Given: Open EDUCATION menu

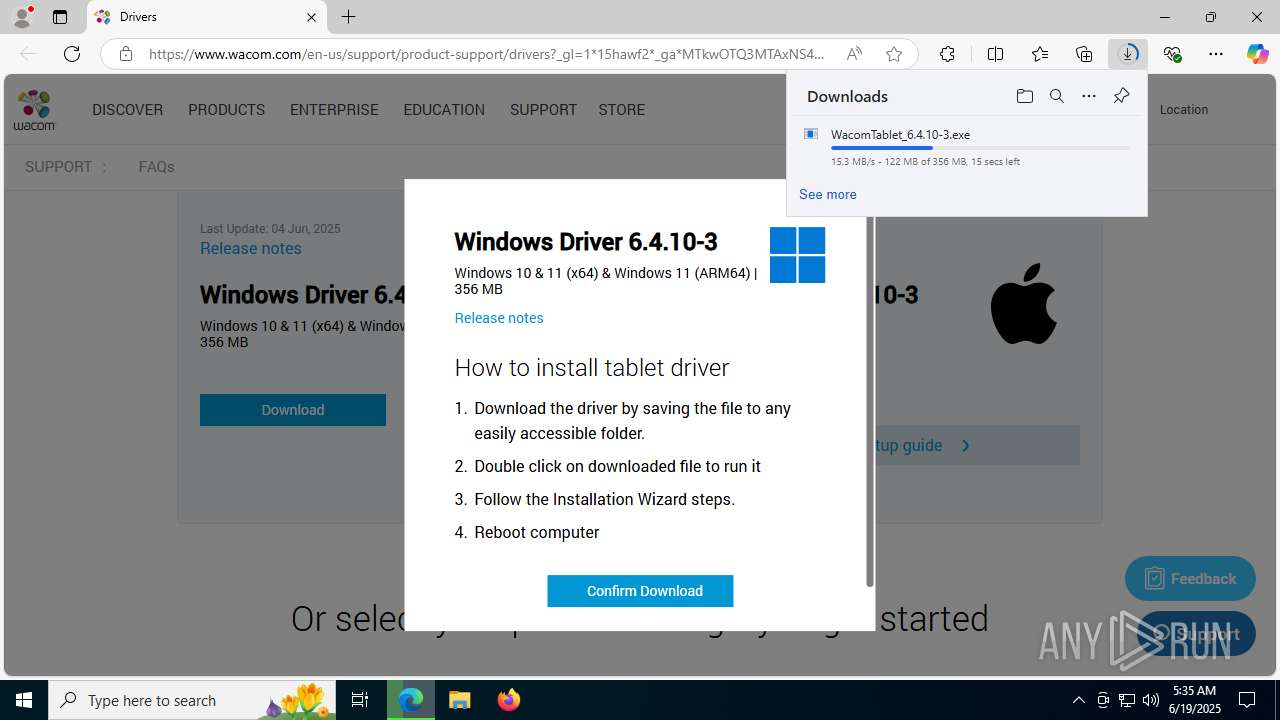Looking at the screenshot, I should [444, 110].
